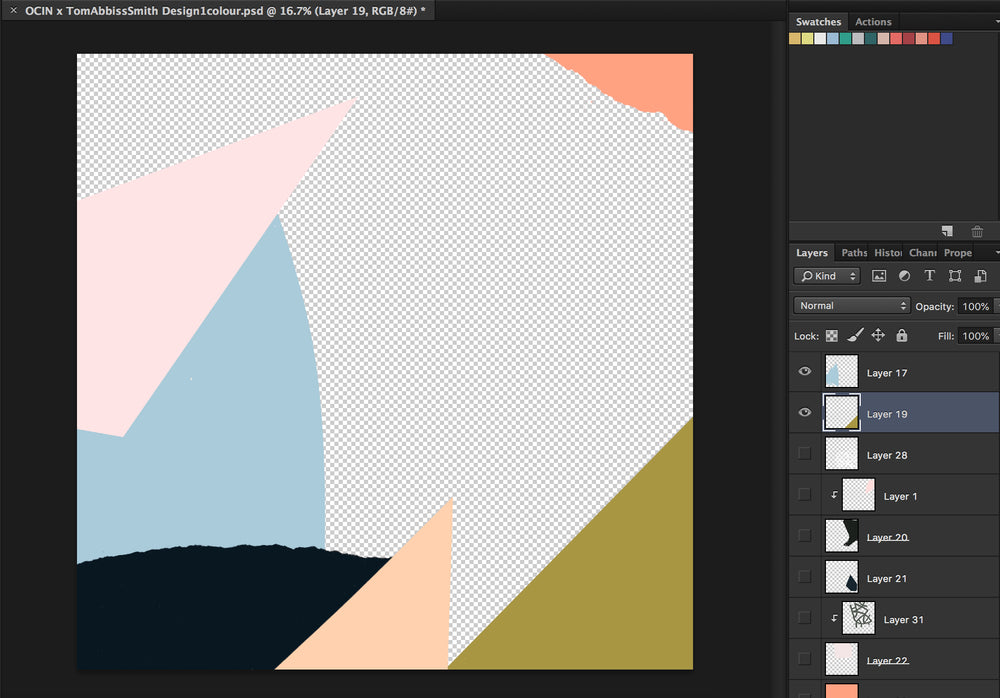
Task: Select the Layer 20 name
Action: [887, 537]
